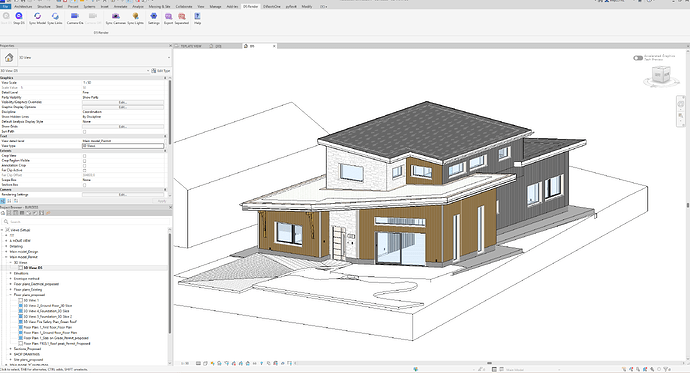Toggle the Section Box checkbox

84,185
